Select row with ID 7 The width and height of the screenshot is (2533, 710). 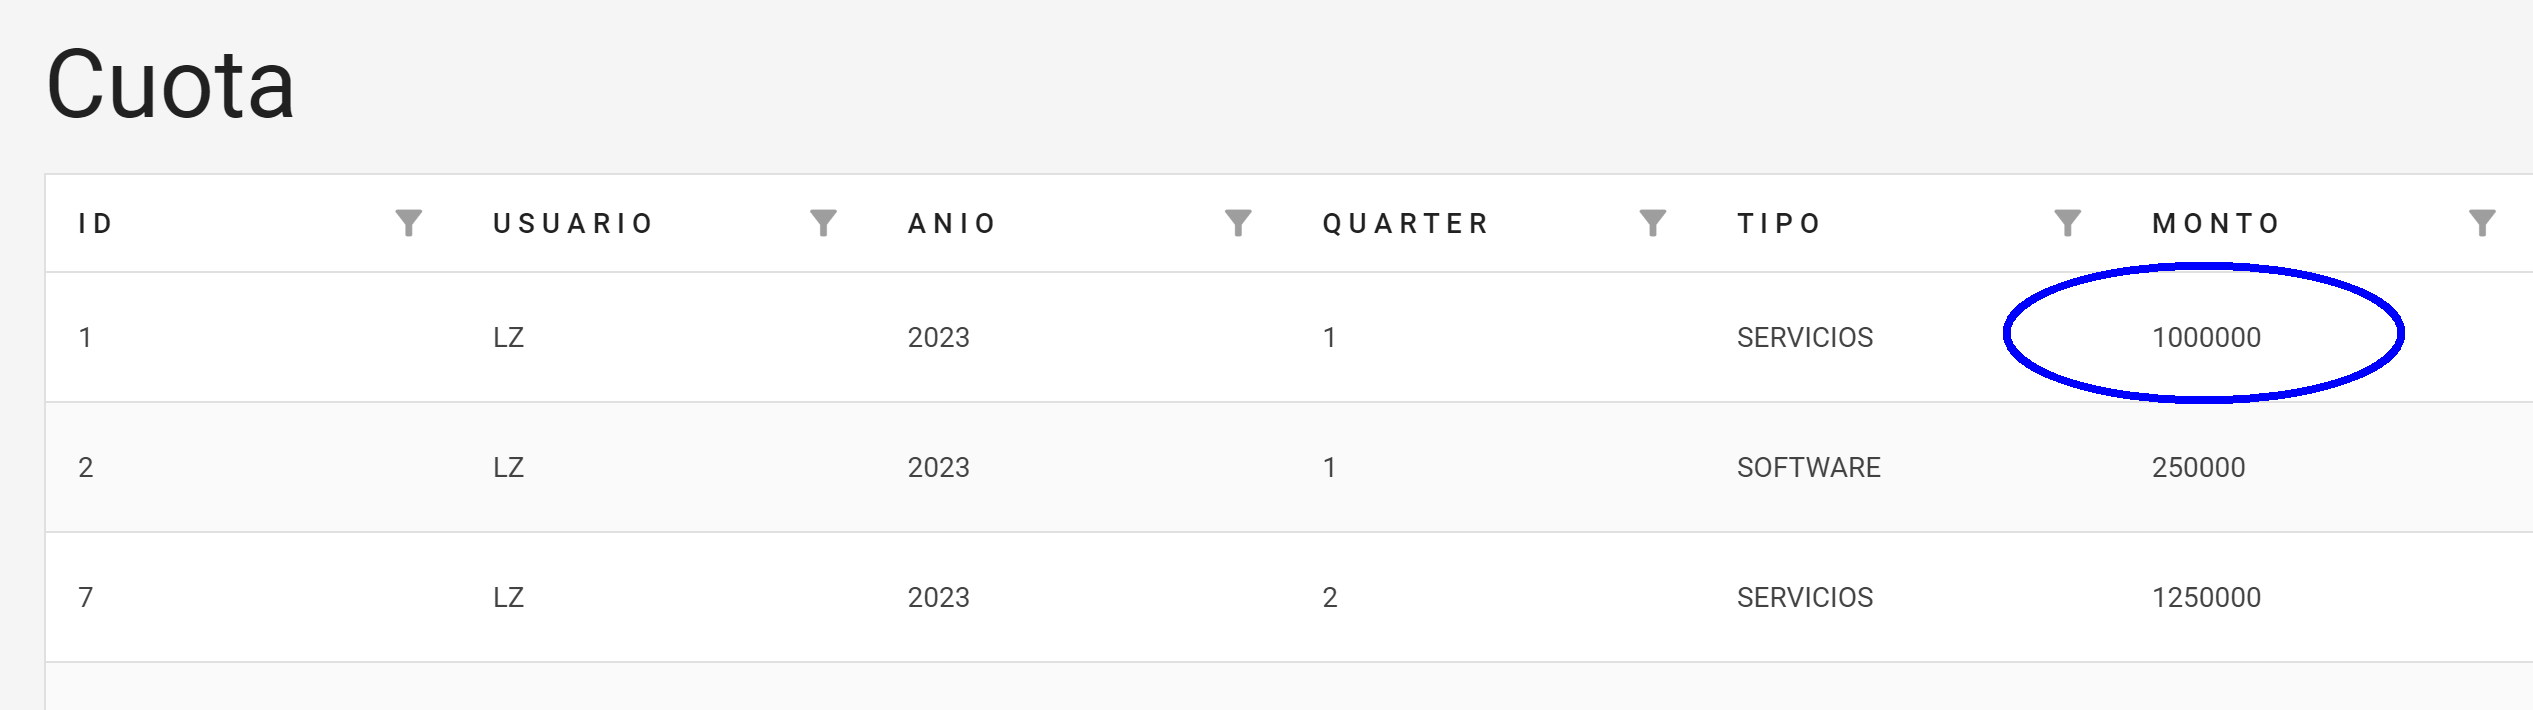(1290, 597)
